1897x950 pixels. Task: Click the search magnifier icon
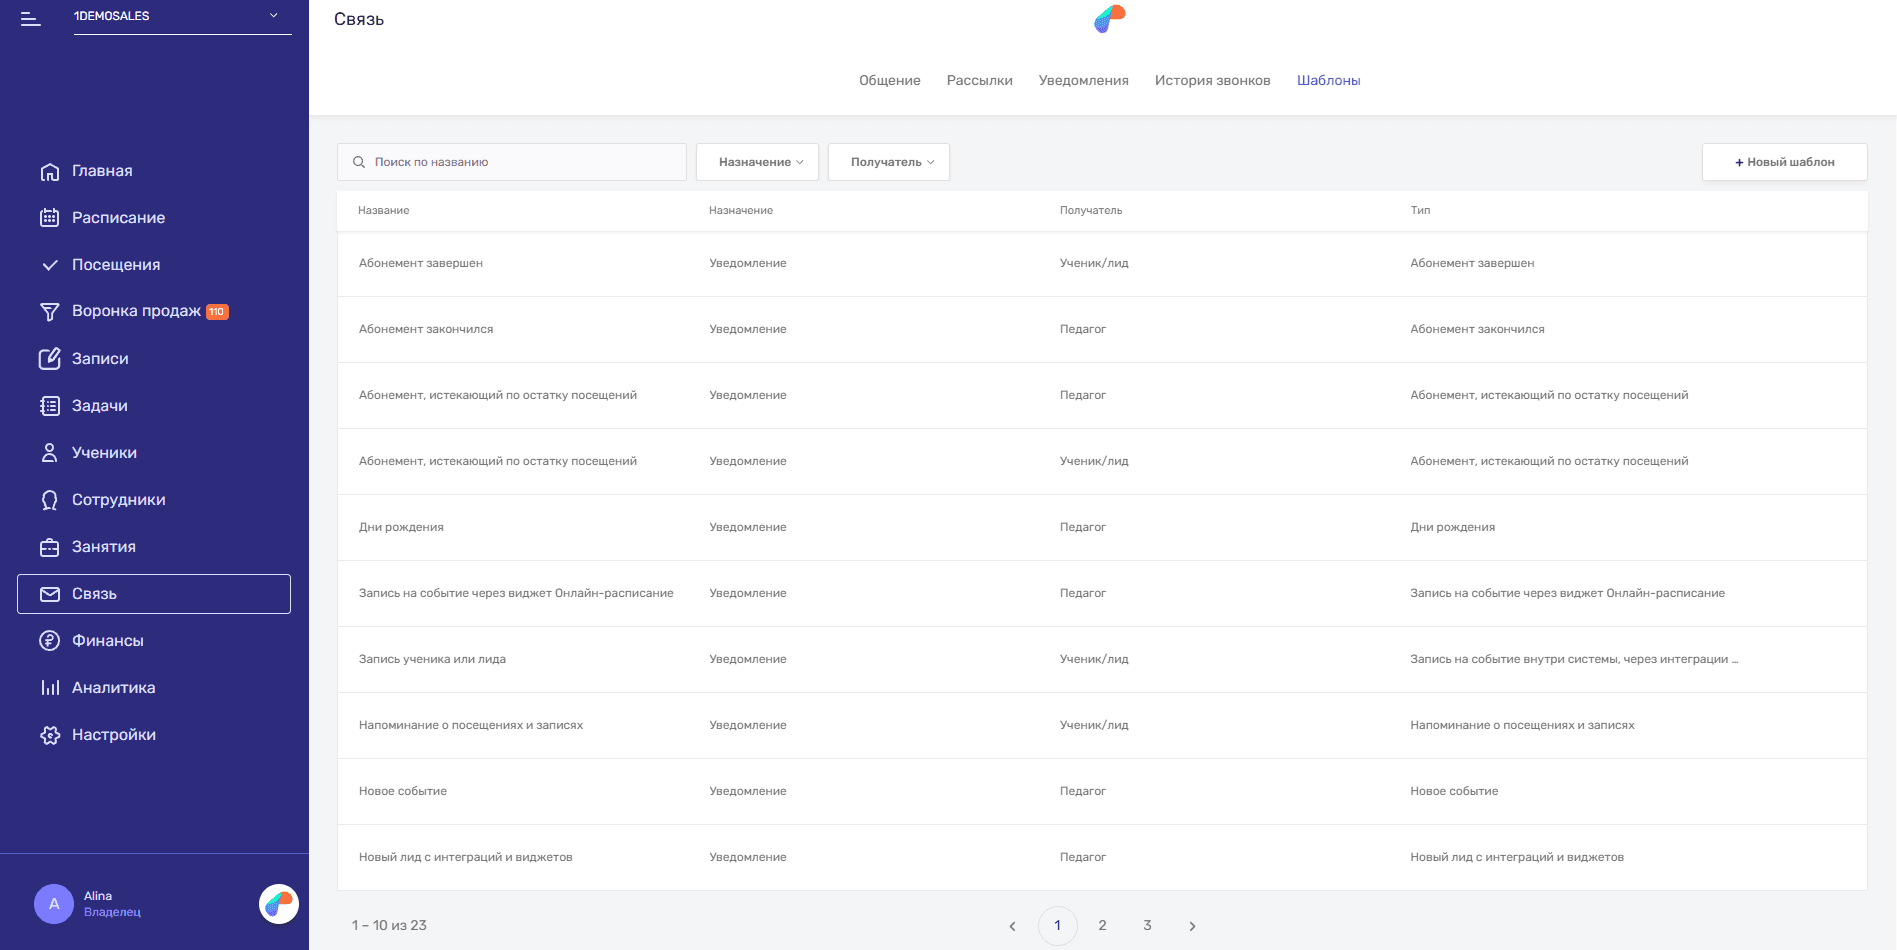click(x=359, y=162)
